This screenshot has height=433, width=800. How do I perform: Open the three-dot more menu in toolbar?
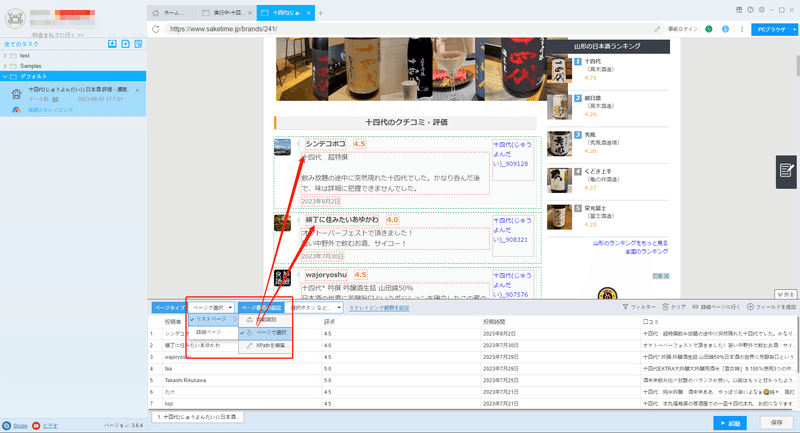click(742, 29)
